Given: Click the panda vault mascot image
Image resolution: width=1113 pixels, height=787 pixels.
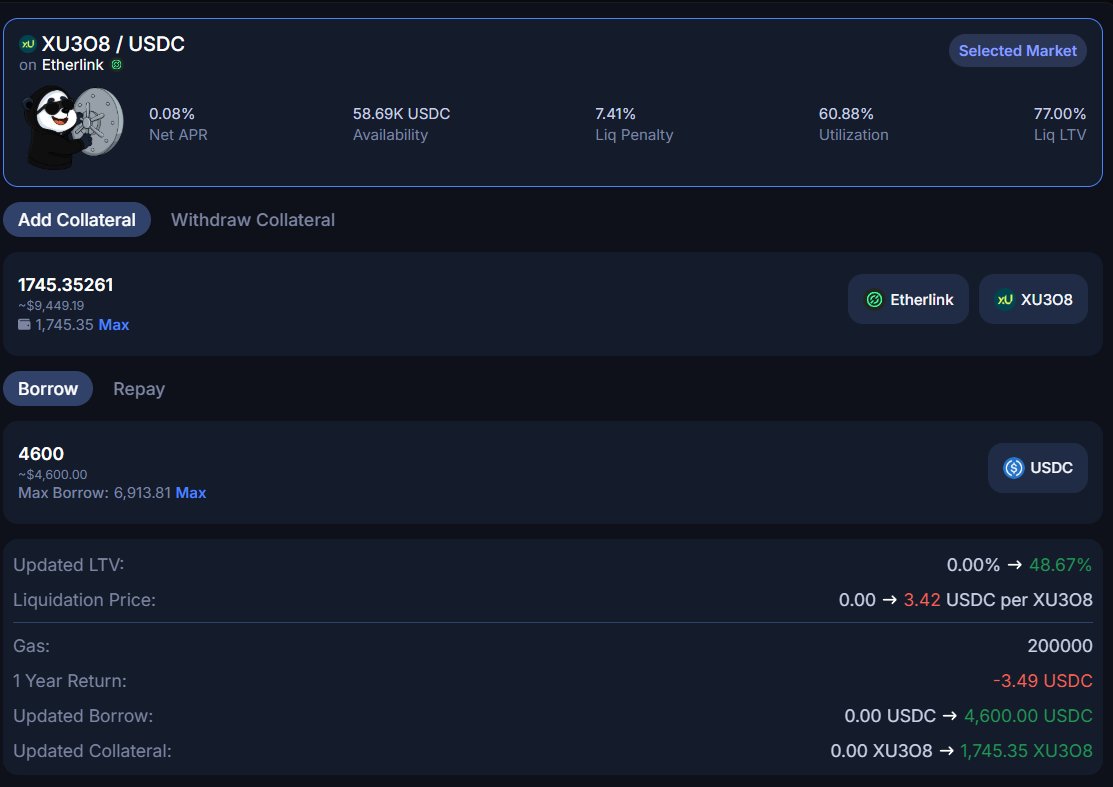Looking at the screenshot, I should tap(72, 124).
